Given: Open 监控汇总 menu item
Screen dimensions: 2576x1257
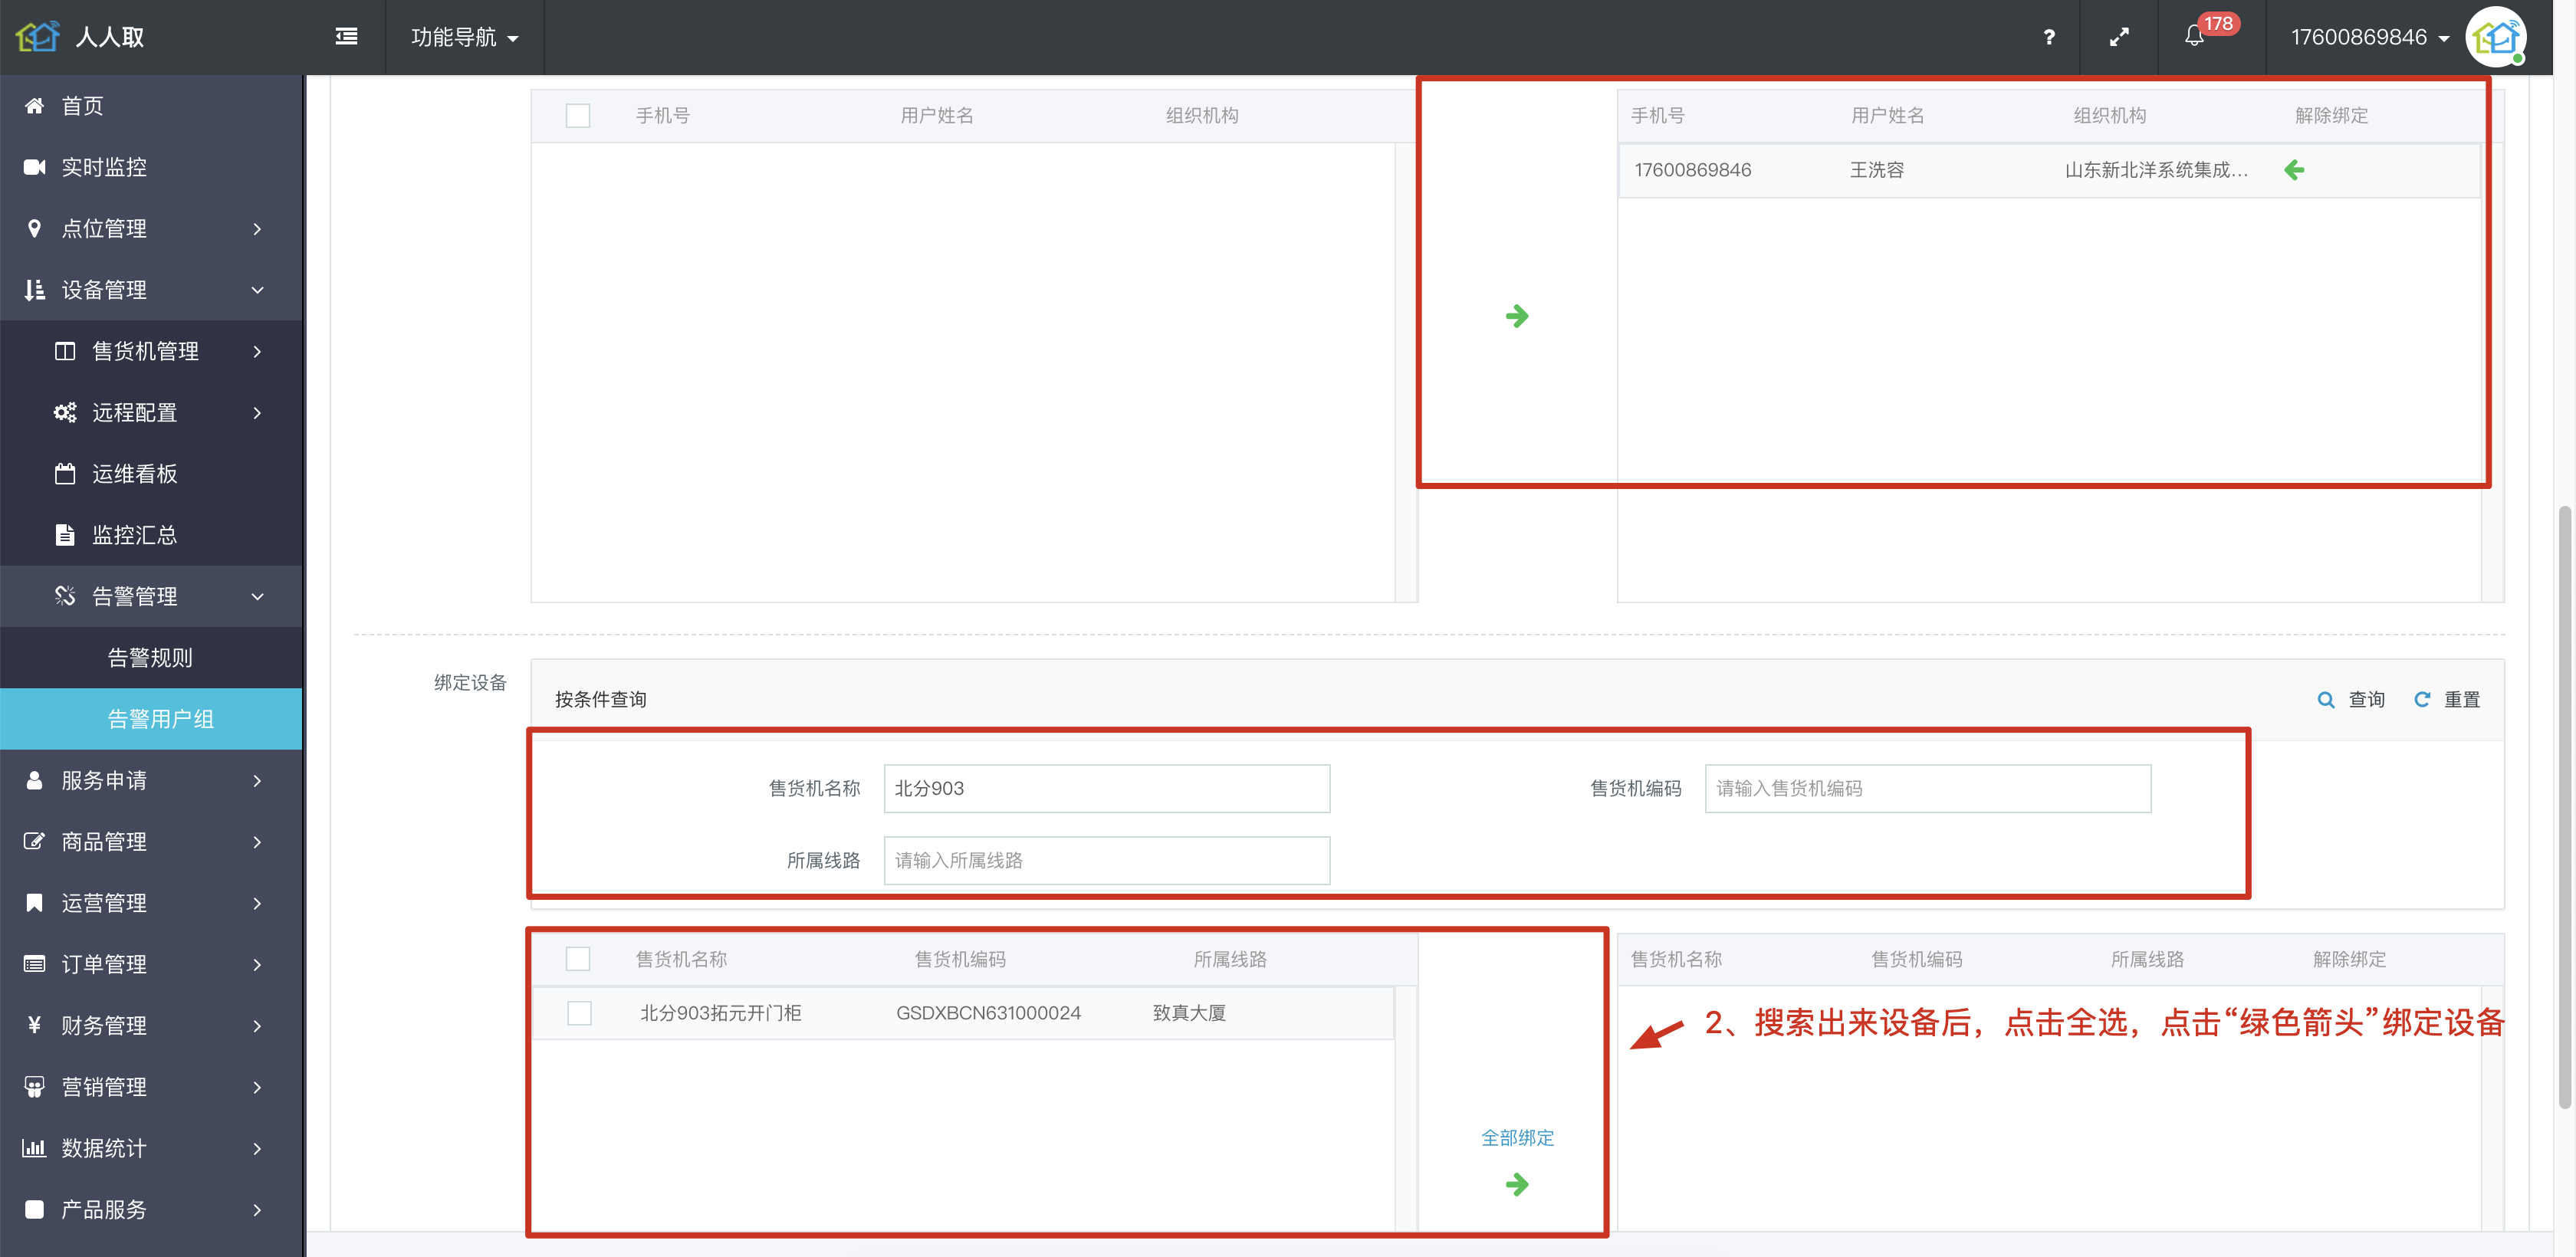Looking at the screenshot, I should [150, 535].
